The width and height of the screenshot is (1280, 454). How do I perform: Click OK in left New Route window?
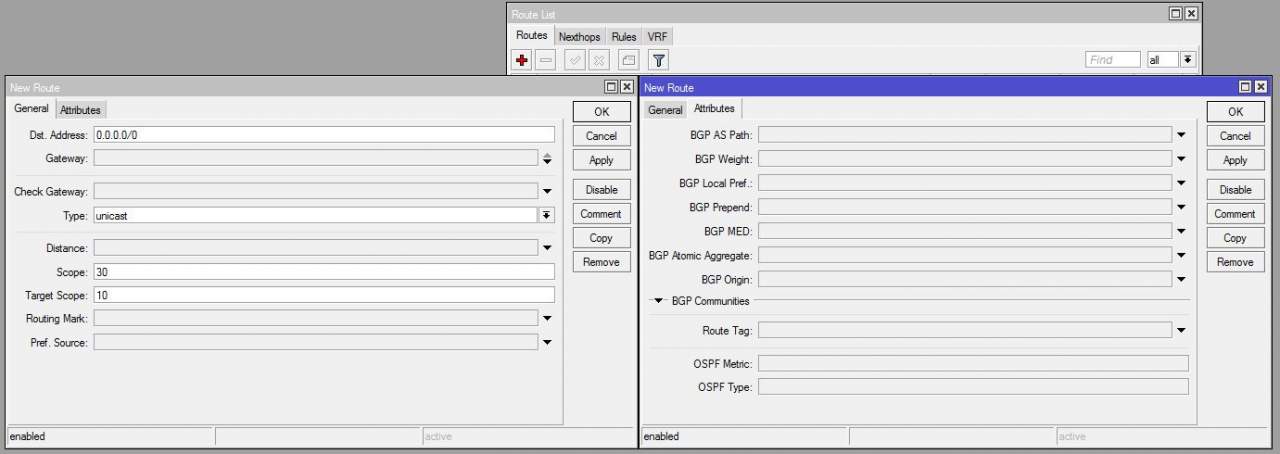601,112
